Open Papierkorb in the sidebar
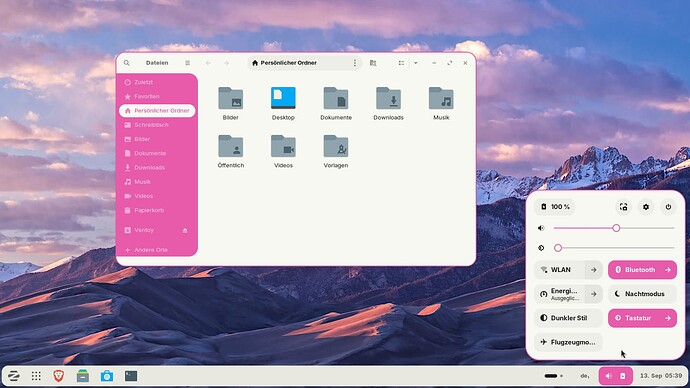Viewport: 690px width, 388px height. 157,210
